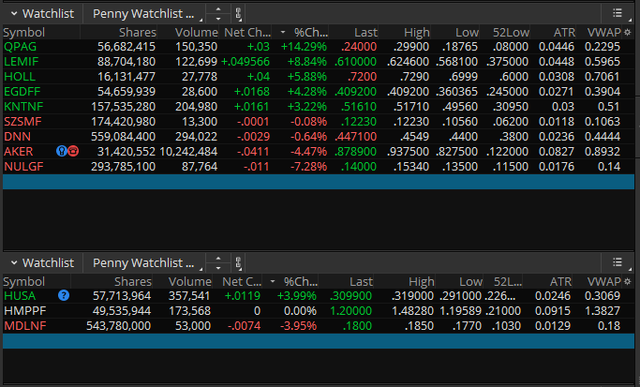
Task: Click the Last column header in the HUSA table
Action: pyautogui.click(x=361, y=281)
